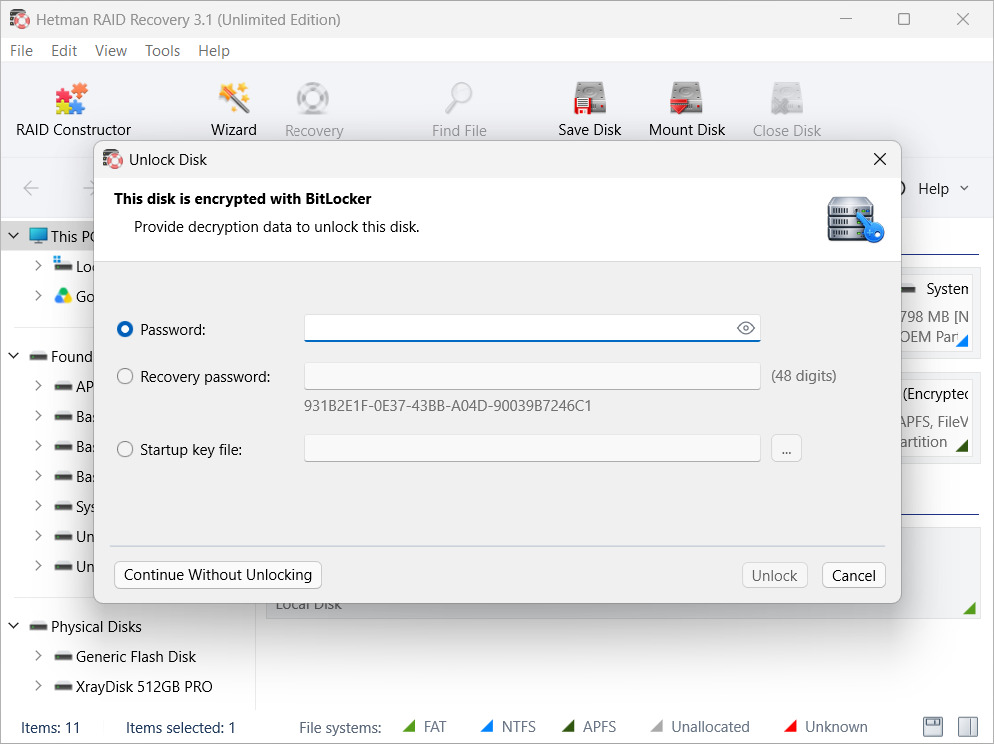Screen dimensions: 994x744
Task: Collapse the Physical Disks tree node
Action: click(13, 626)
